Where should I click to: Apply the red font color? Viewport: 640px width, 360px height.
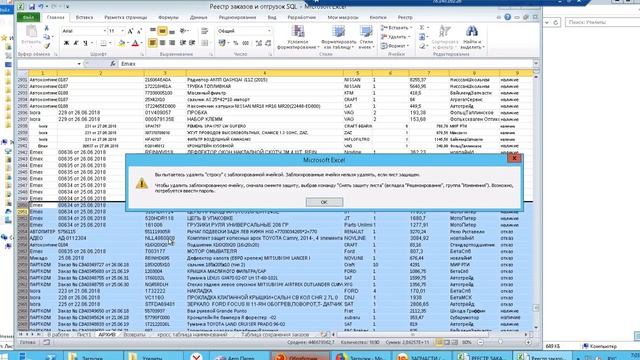tap(135, 43)
